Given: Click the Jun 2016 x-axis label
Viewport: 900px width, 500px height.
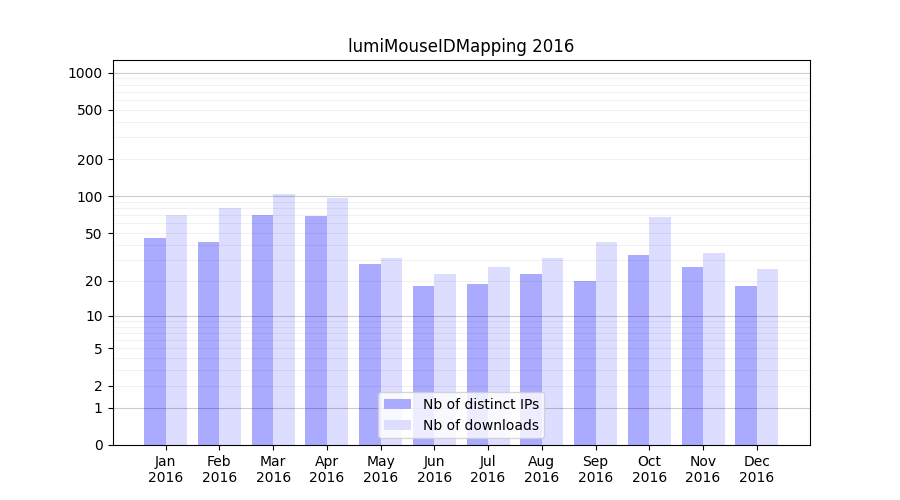Looking at the screenshot, I should click(434, 469).
